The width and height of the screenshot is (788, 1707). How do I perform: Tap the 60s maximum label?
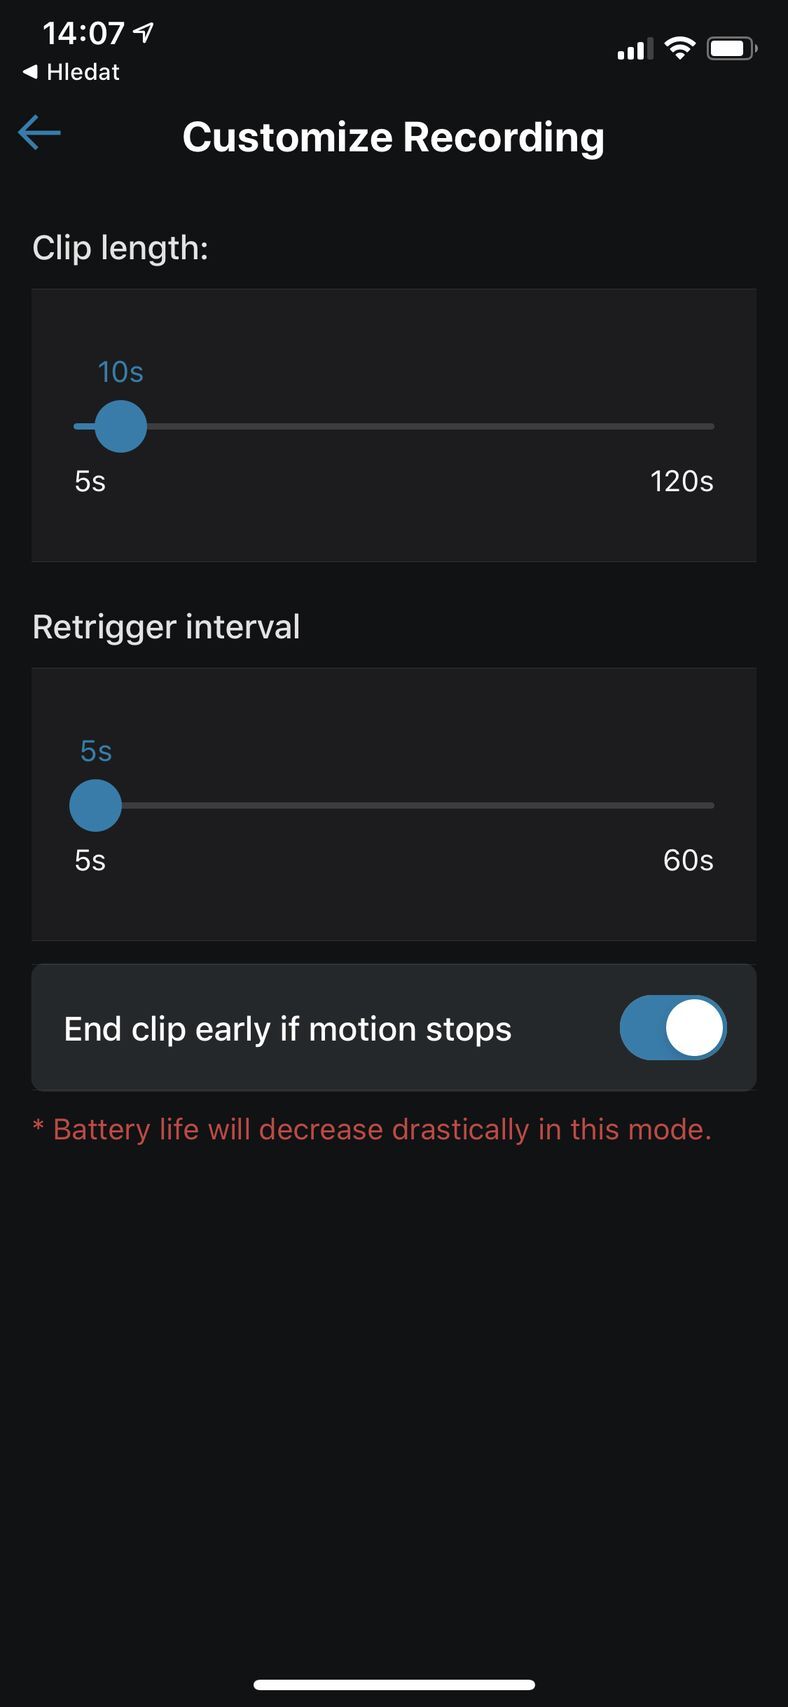click(688, 861)
